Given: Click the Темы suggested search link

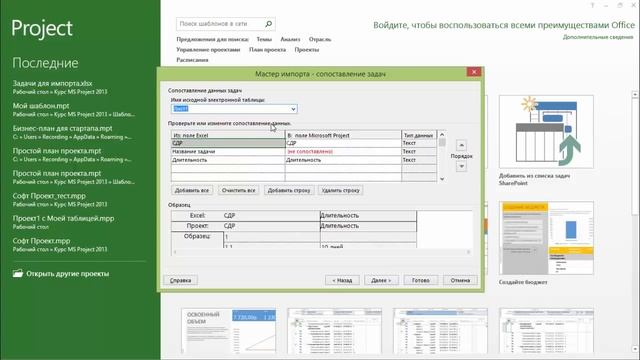Looking at the screenshot, I should click(x=264, y=39).
